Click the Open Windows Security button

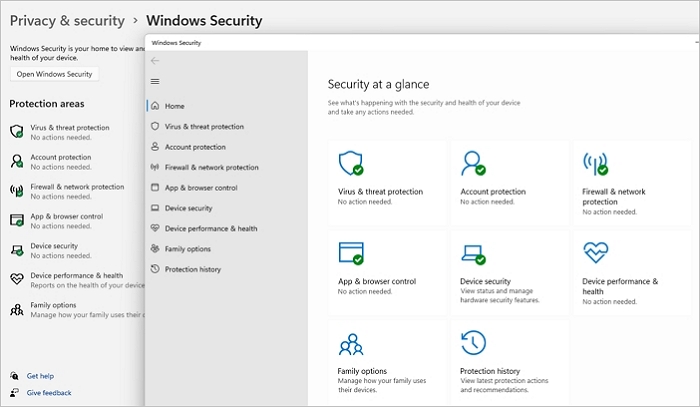click(x=54, y=74)
